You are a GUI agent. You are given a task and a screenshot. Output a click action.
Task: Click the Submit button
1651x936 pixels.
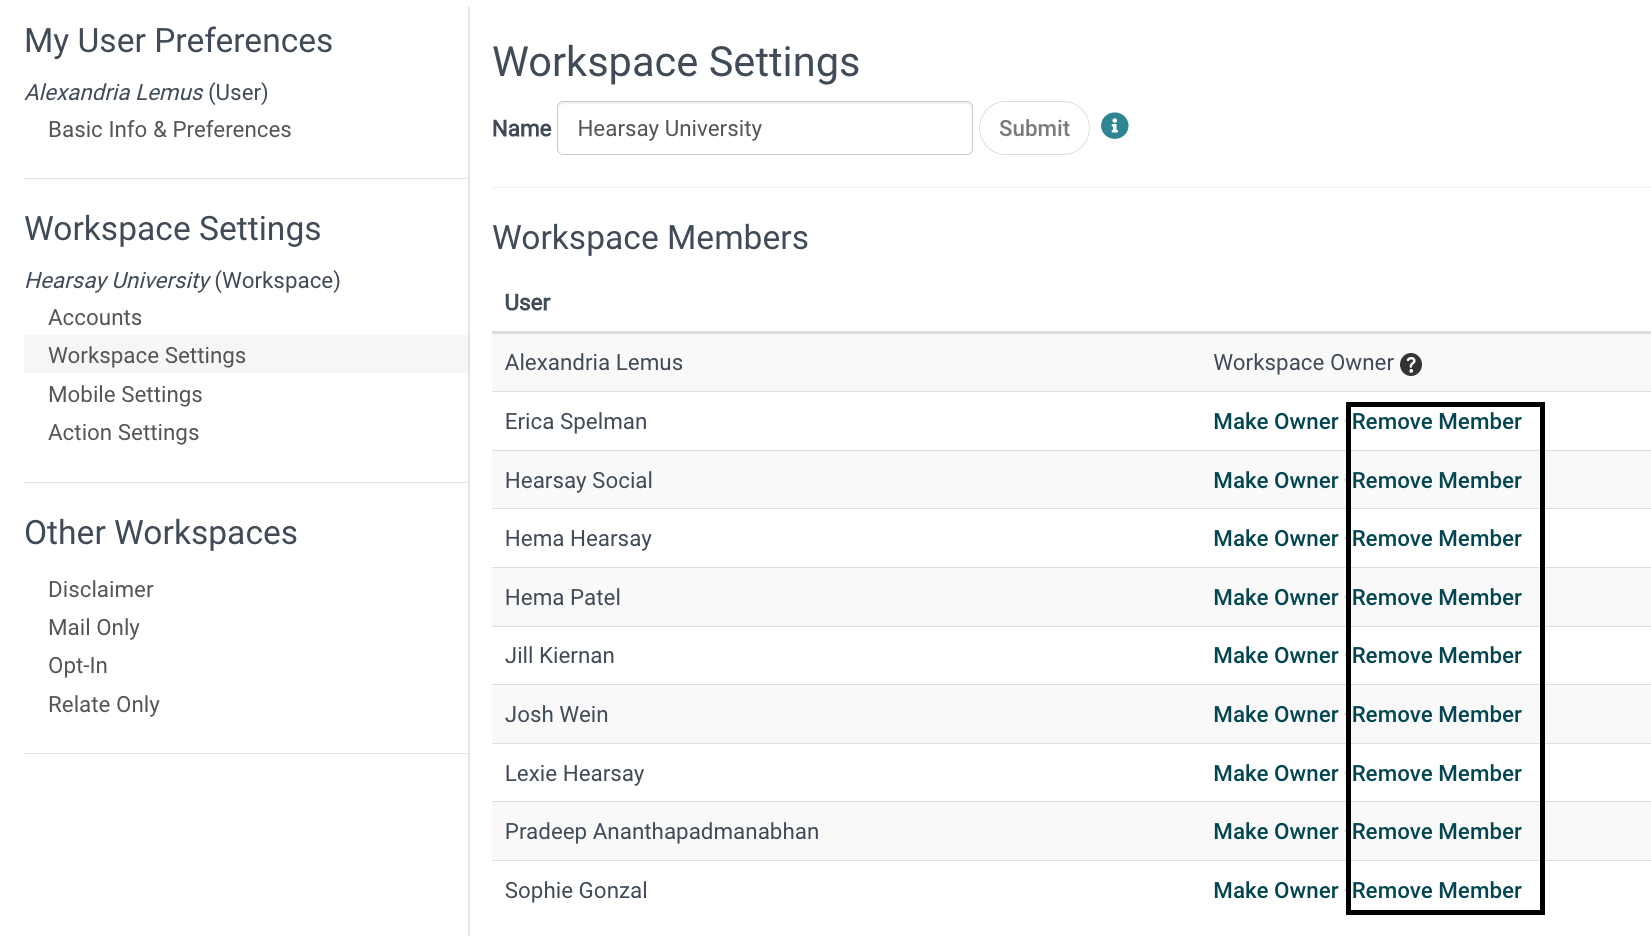click(x=1033, y=127)
